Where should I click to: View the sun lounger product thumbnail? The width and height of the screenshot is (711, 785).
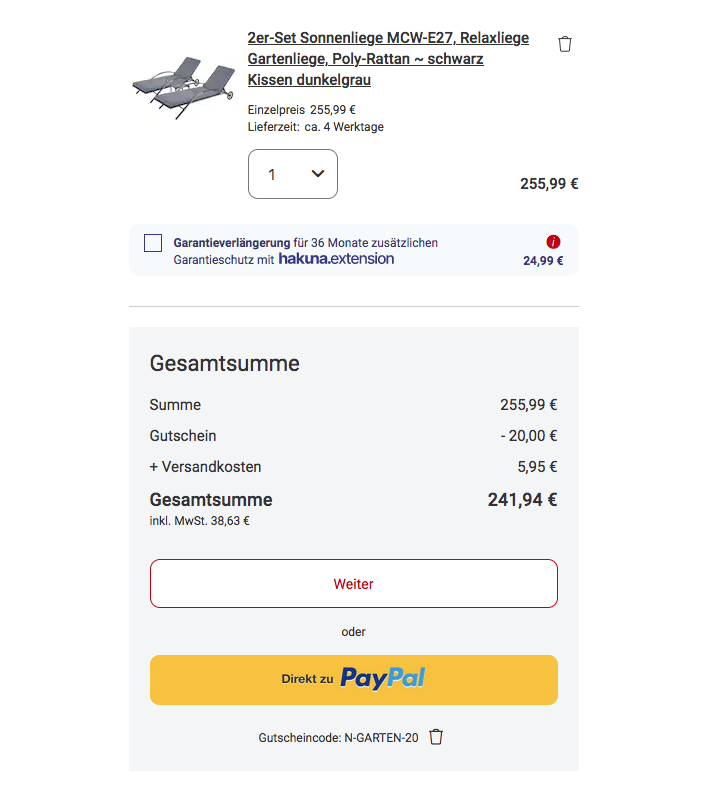pyautogui.click(x=181, y=89)
